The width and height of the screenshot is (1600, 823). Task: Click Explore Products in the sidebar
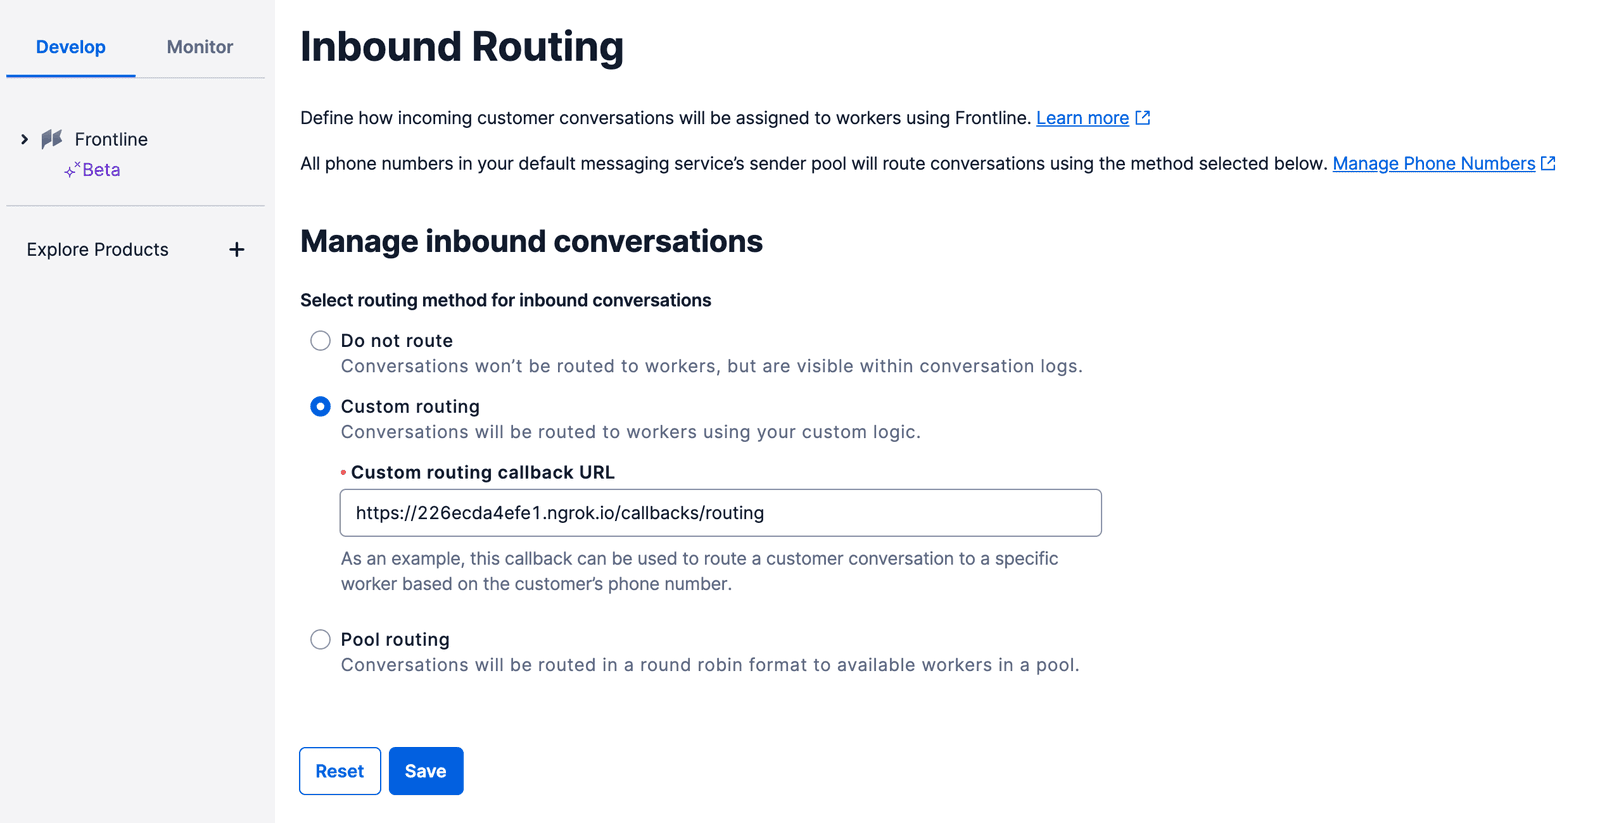[97, 249]
